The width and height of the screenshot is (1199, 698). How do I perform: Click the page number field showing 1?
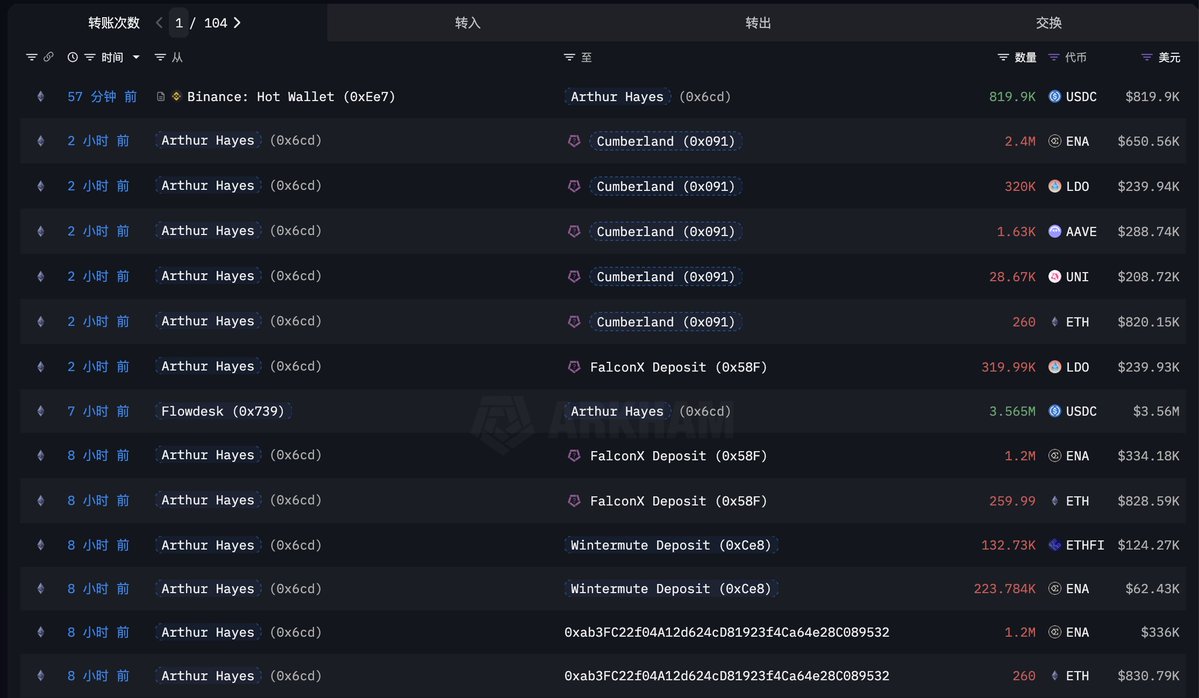[179, 22]
